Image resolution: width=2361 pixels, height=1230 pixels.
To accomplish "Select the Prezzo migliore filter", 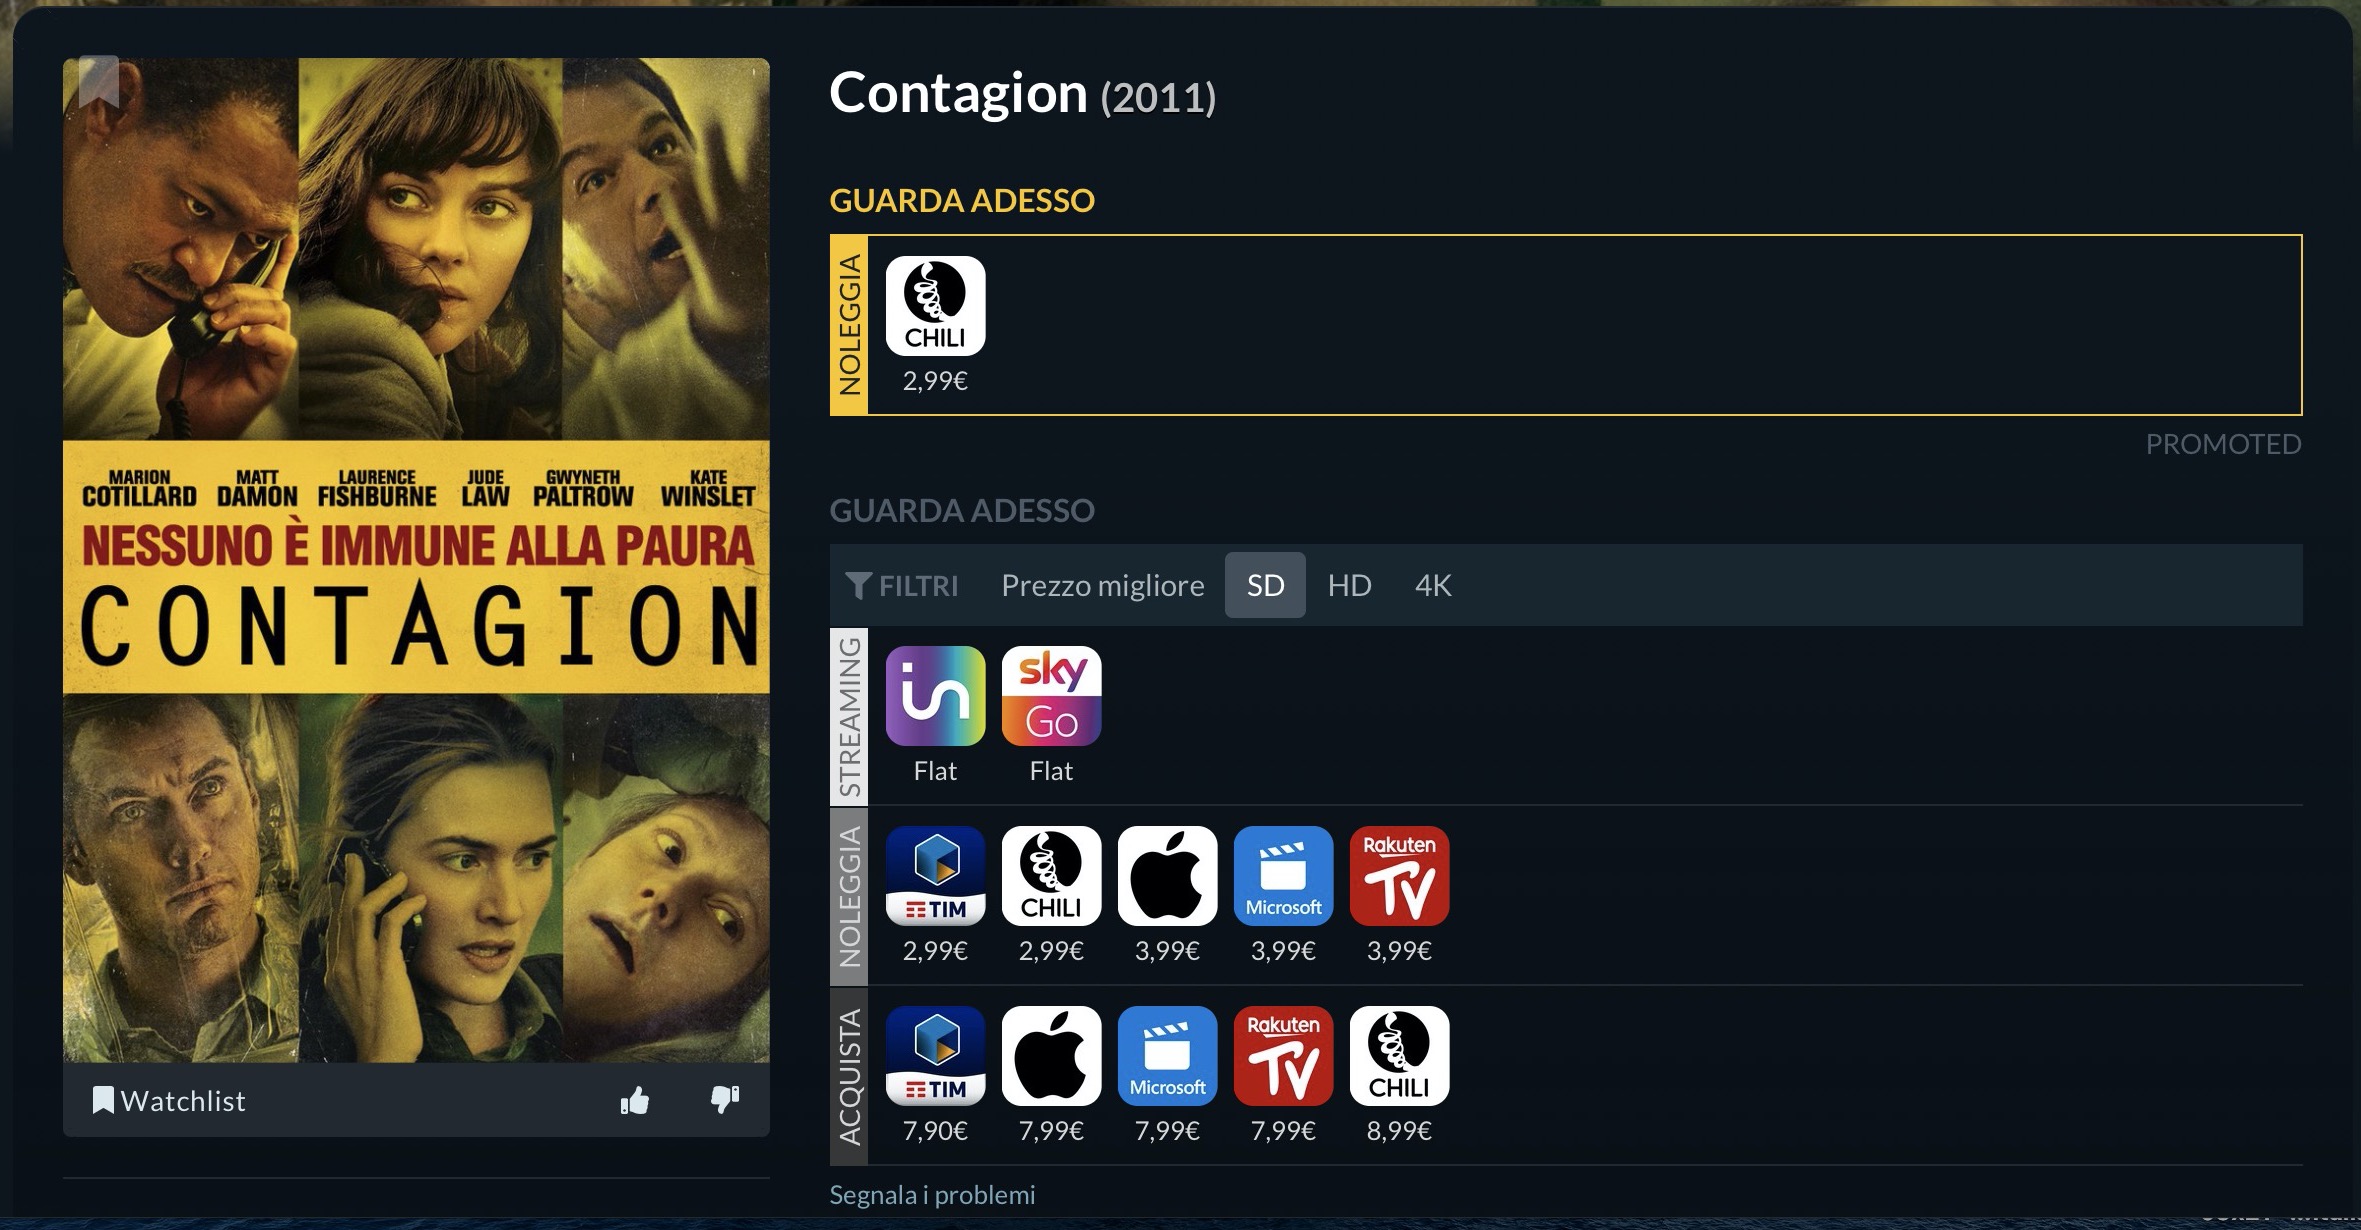I will coord(1103,585).
